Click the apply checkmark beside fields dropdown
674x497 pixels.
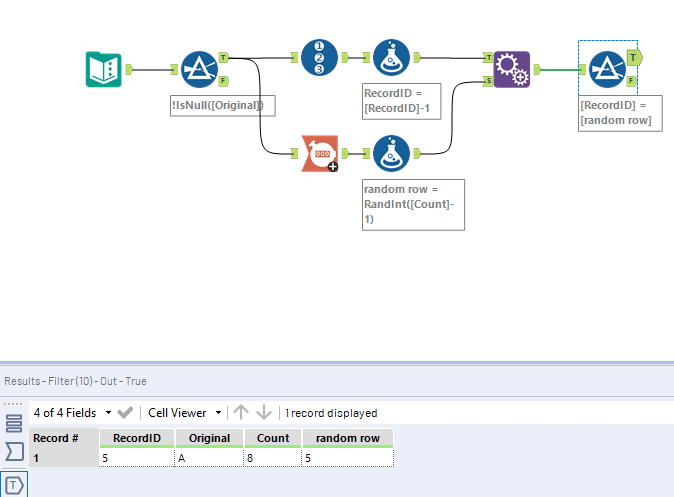click(x=125, y=413)
